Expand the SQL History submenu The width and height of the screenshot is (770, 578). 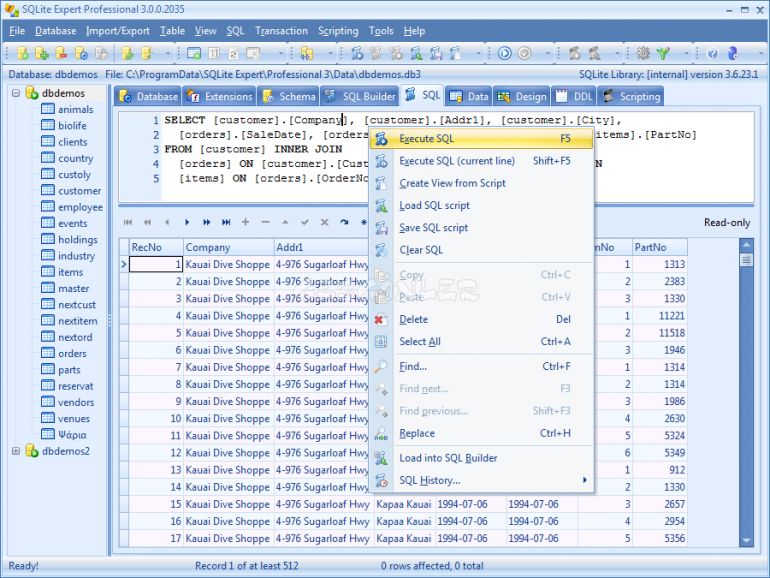481,480
